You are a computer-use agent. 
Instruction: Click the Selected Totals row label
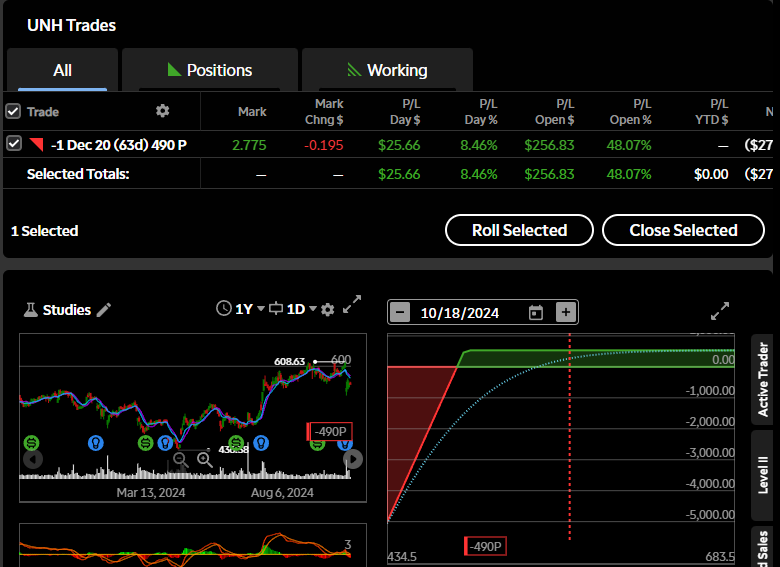coord(78,174)
